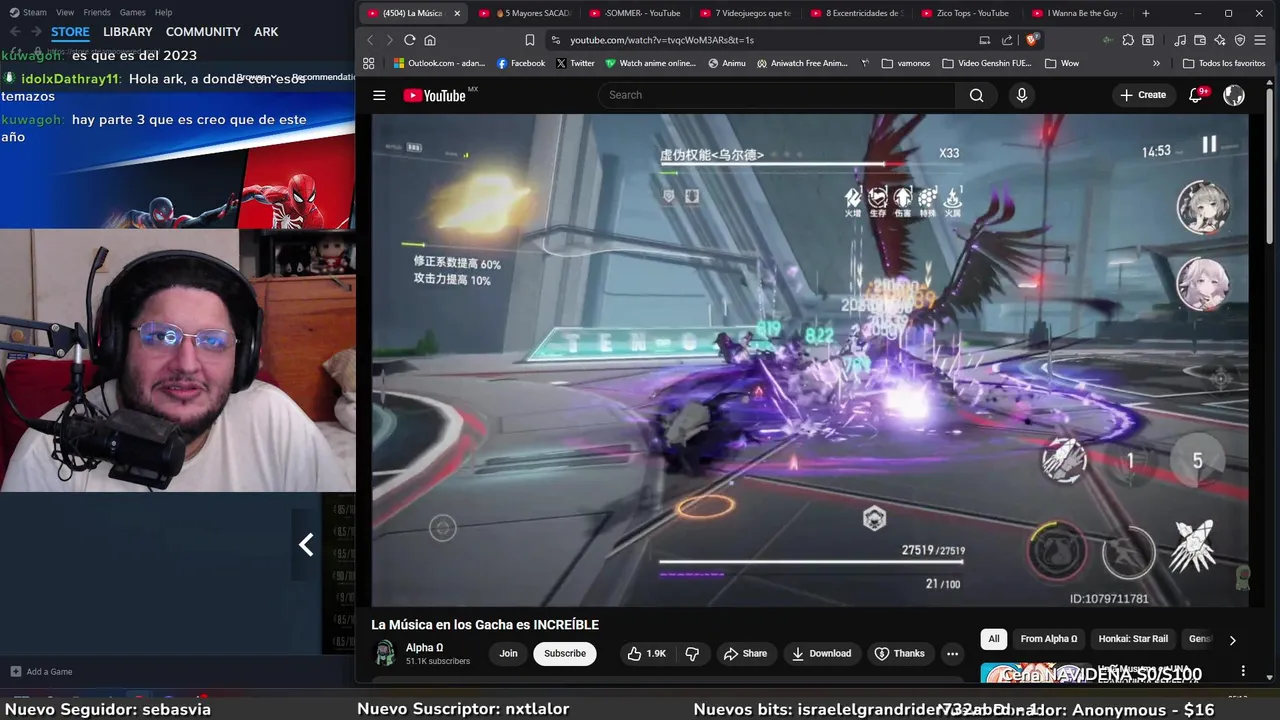Image resolution: width=1280 pixels, height=720 pixels.
Task: Click the YouTube logo
Action: (436, 95)
